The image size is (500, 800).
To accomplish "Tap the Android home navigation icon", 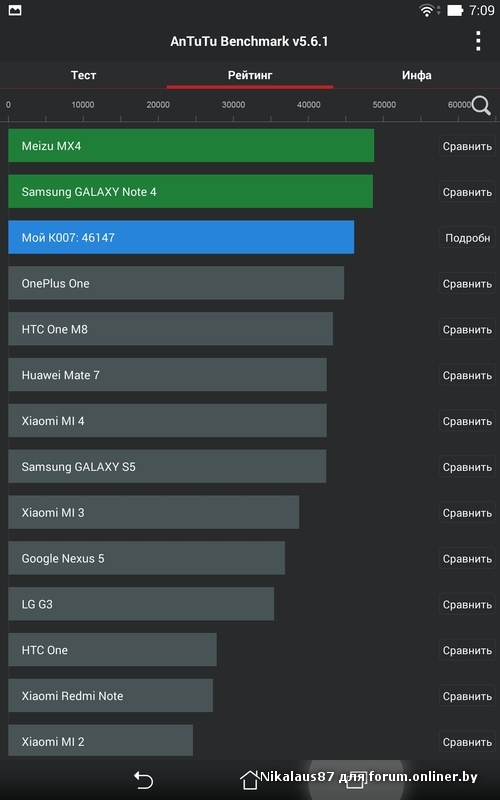I will [249, 780].
